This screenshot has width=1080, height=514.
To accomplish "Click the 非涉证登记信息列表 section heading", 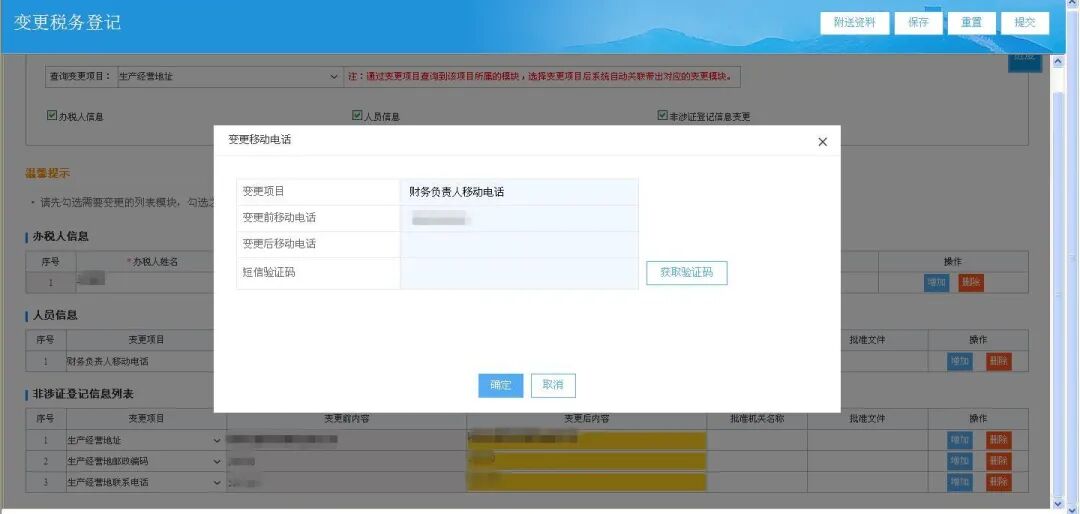I will click(x=83, y=394).
